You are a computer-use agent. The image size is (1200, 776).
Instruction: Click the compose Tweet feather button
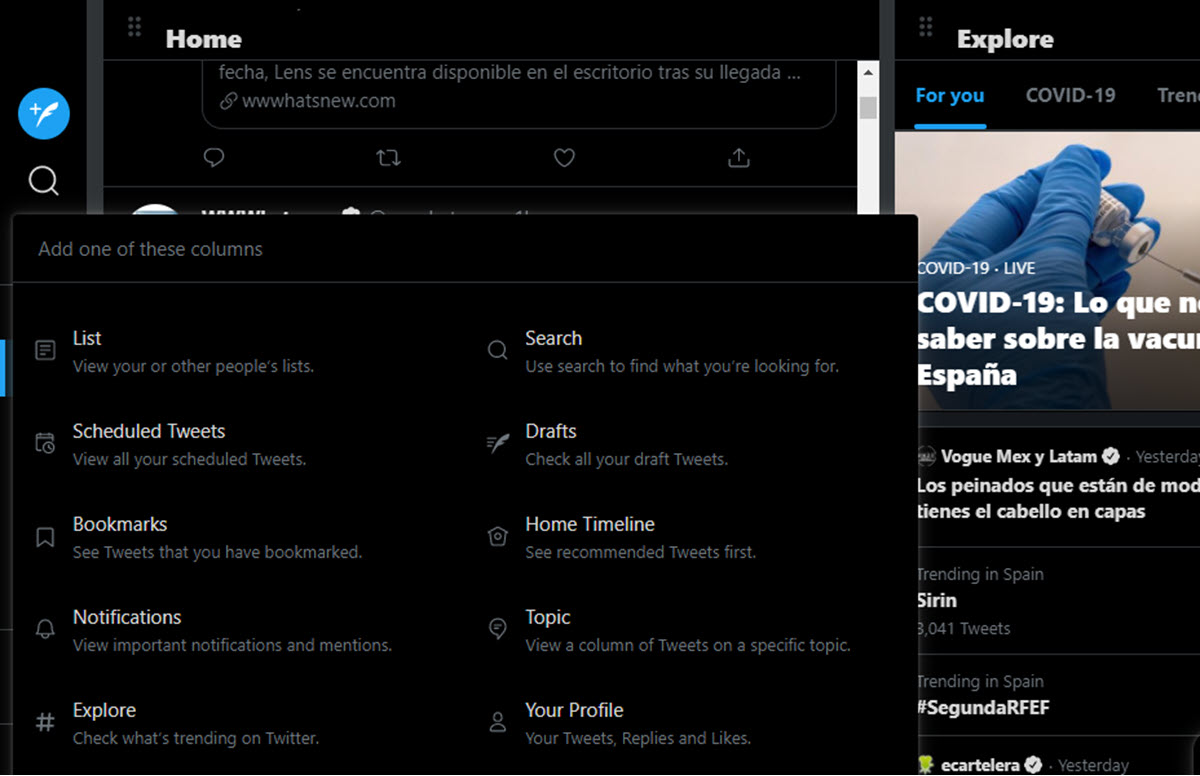(x=44, y=113)
